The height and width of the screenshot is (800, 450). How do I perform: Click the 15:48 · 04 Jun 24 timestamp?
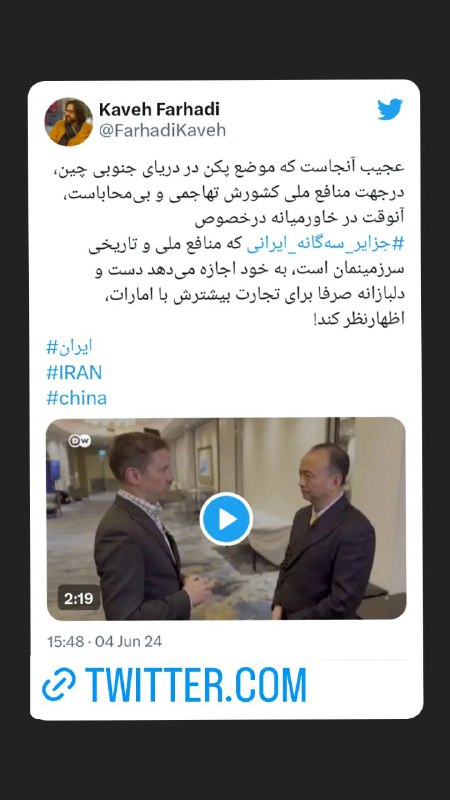coord(105,641)
